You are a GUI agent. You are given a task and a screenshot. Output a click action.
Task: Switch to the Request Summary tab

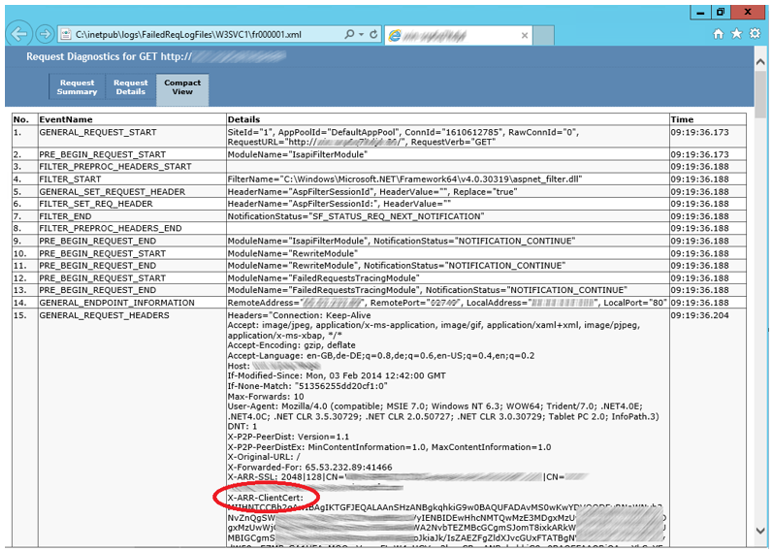pos(77,87)
